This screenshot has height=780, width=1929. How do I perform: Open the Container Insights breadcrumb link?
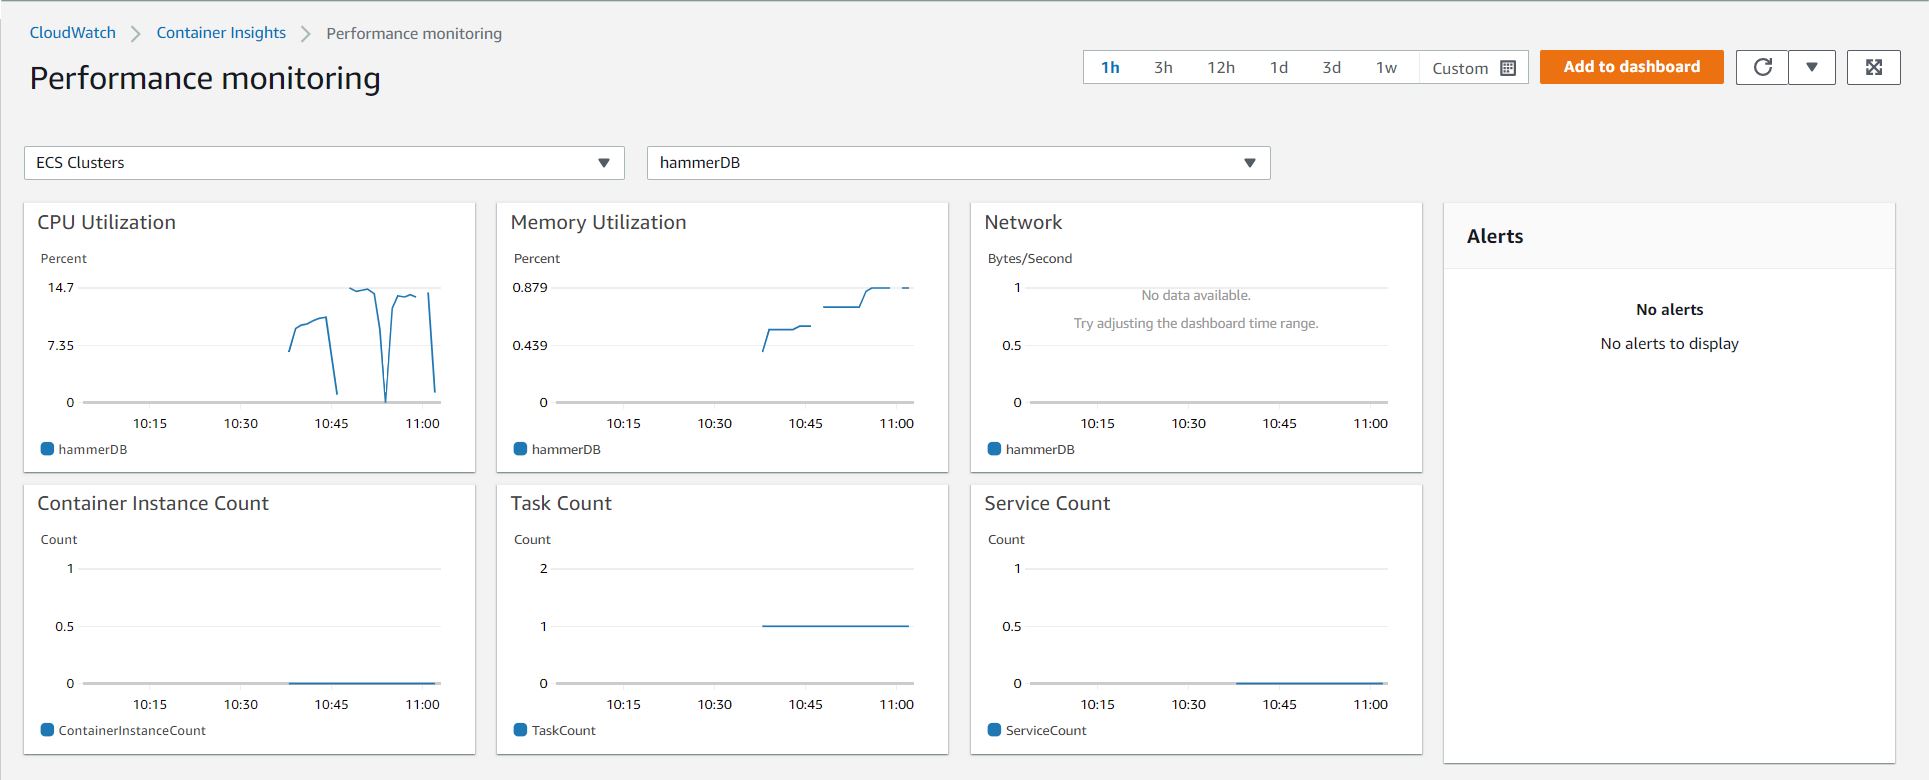tap(221, 33)
